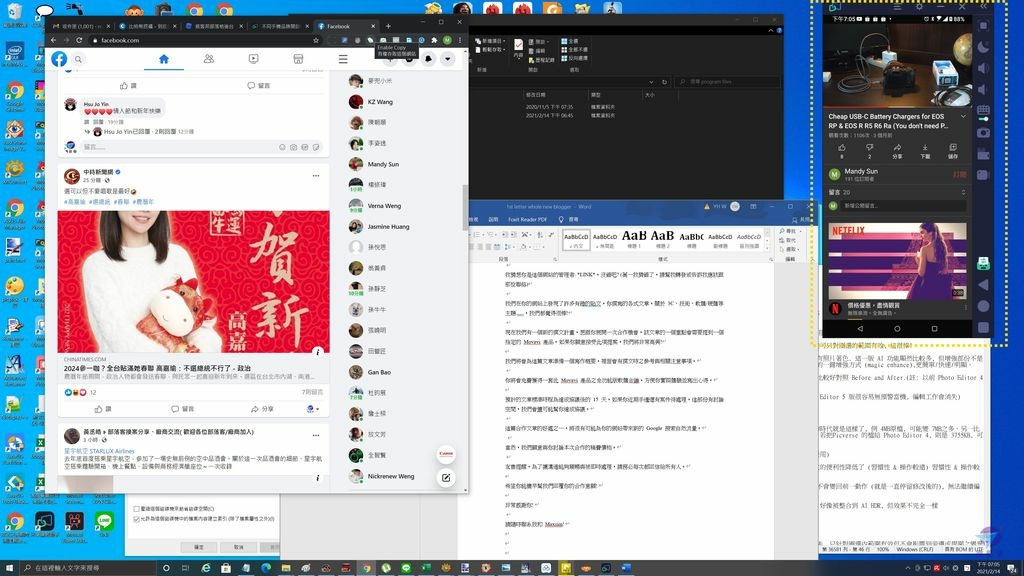Click the Word account avatar
Screen dimensions: 1024x576
point(735,206)
